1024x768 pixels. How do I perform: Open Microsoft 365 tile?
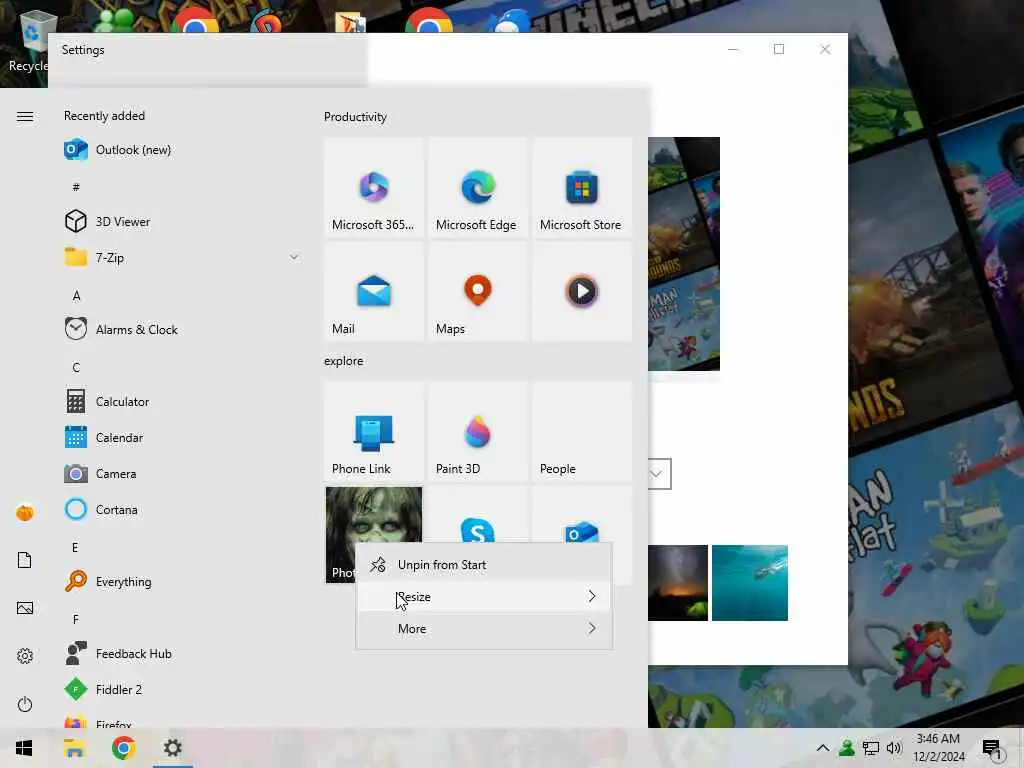[374, 187]
